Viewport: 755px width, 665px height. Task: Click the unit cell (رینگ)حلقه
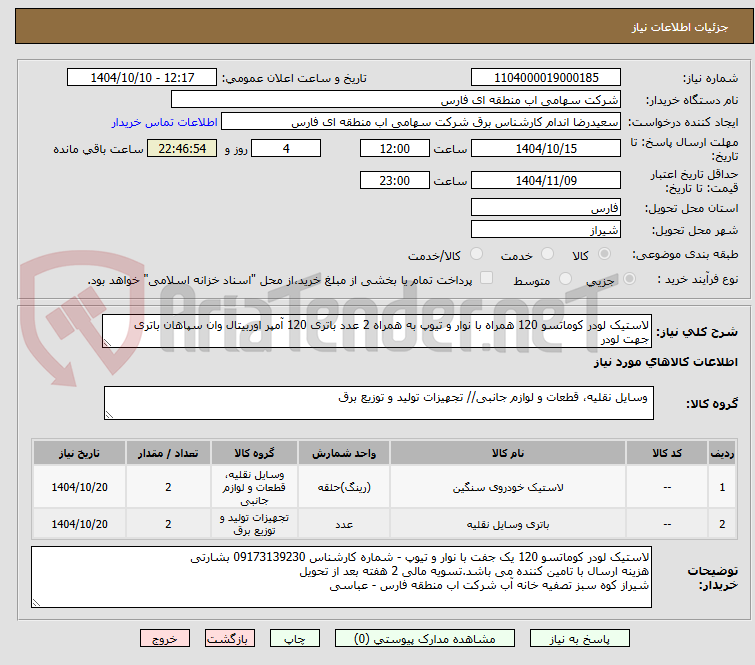click(x=344, y=487)
